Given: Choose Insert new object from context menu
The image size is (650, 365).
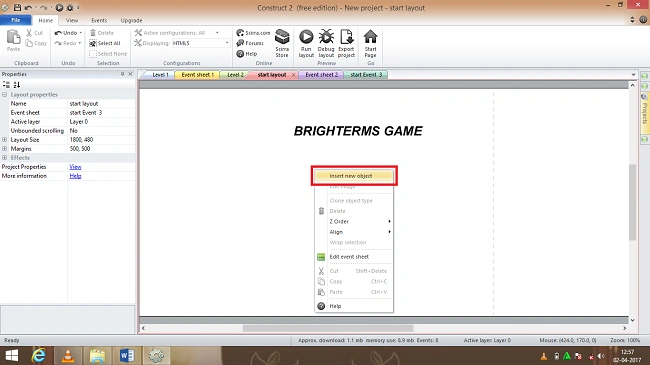Looking at the screenshot, I should pyautogui.click(x=354, y=176).
